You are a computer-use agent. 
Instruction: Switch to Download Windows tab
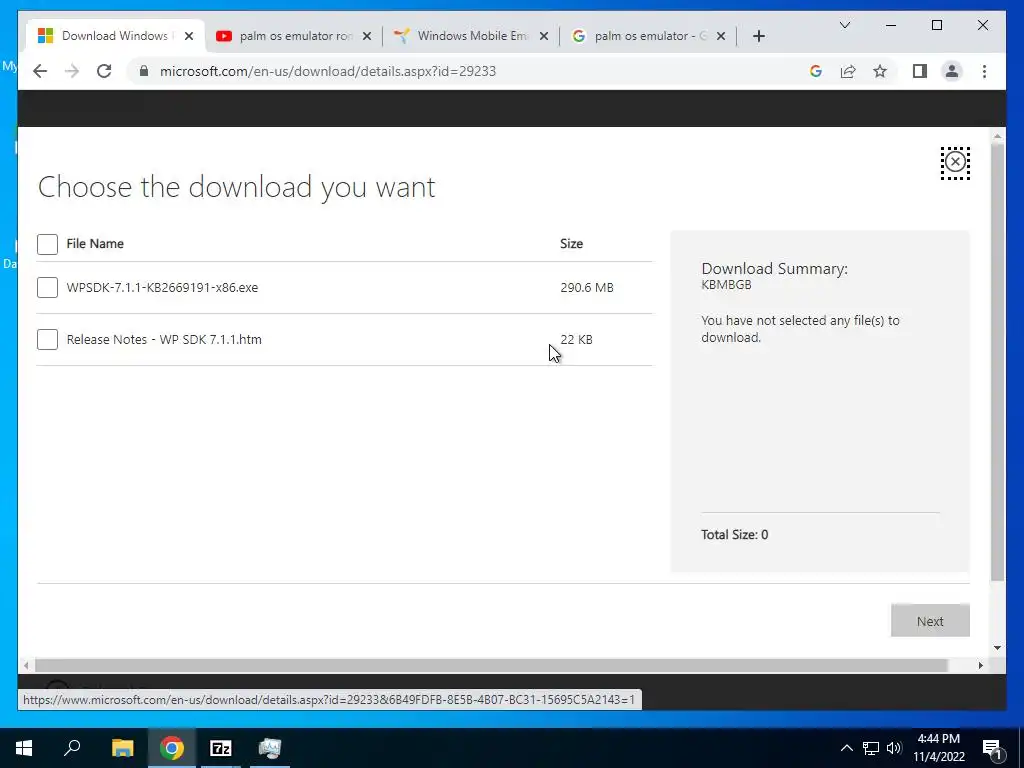point(114,36)
